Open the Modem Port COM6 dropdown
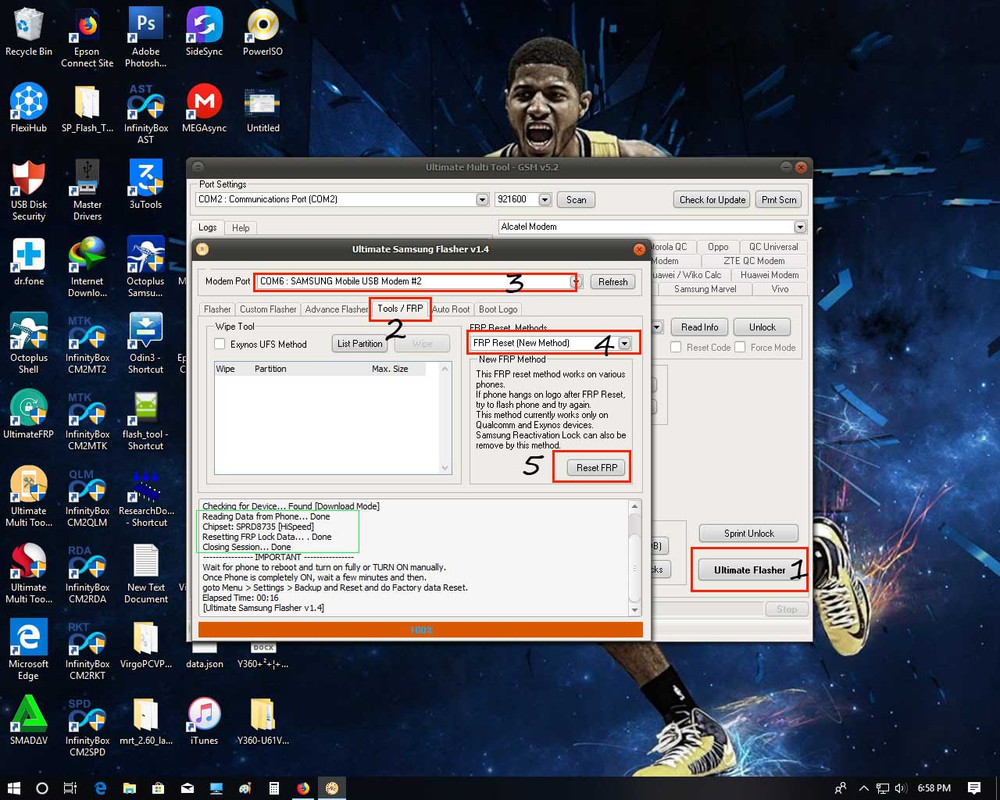1000x800 pixels. point(576,281)
